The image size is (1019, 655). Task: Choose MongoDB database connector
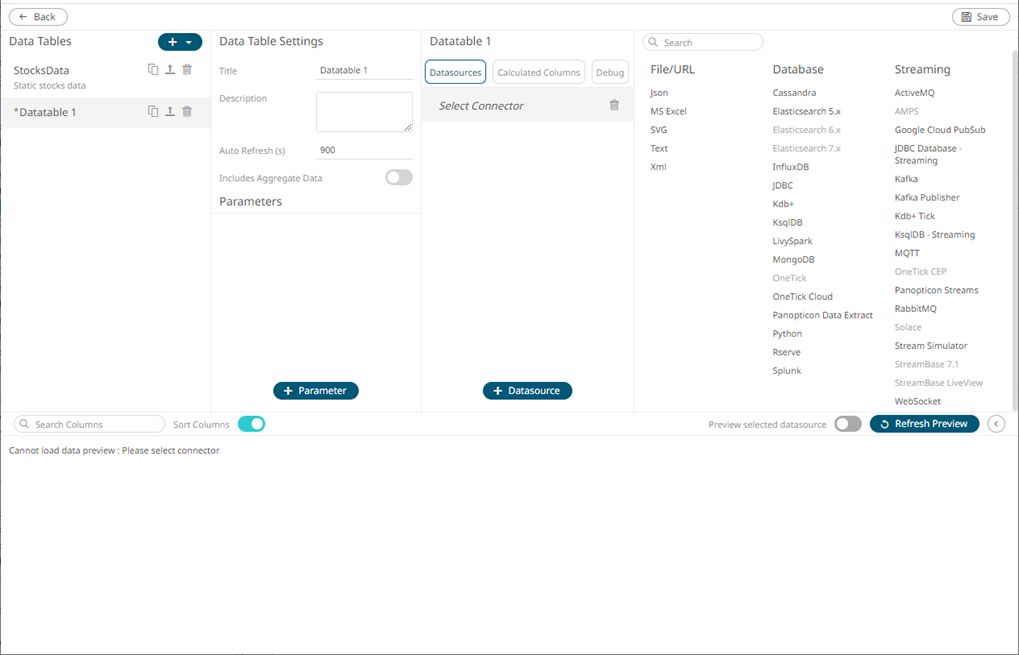click(793, 260)
